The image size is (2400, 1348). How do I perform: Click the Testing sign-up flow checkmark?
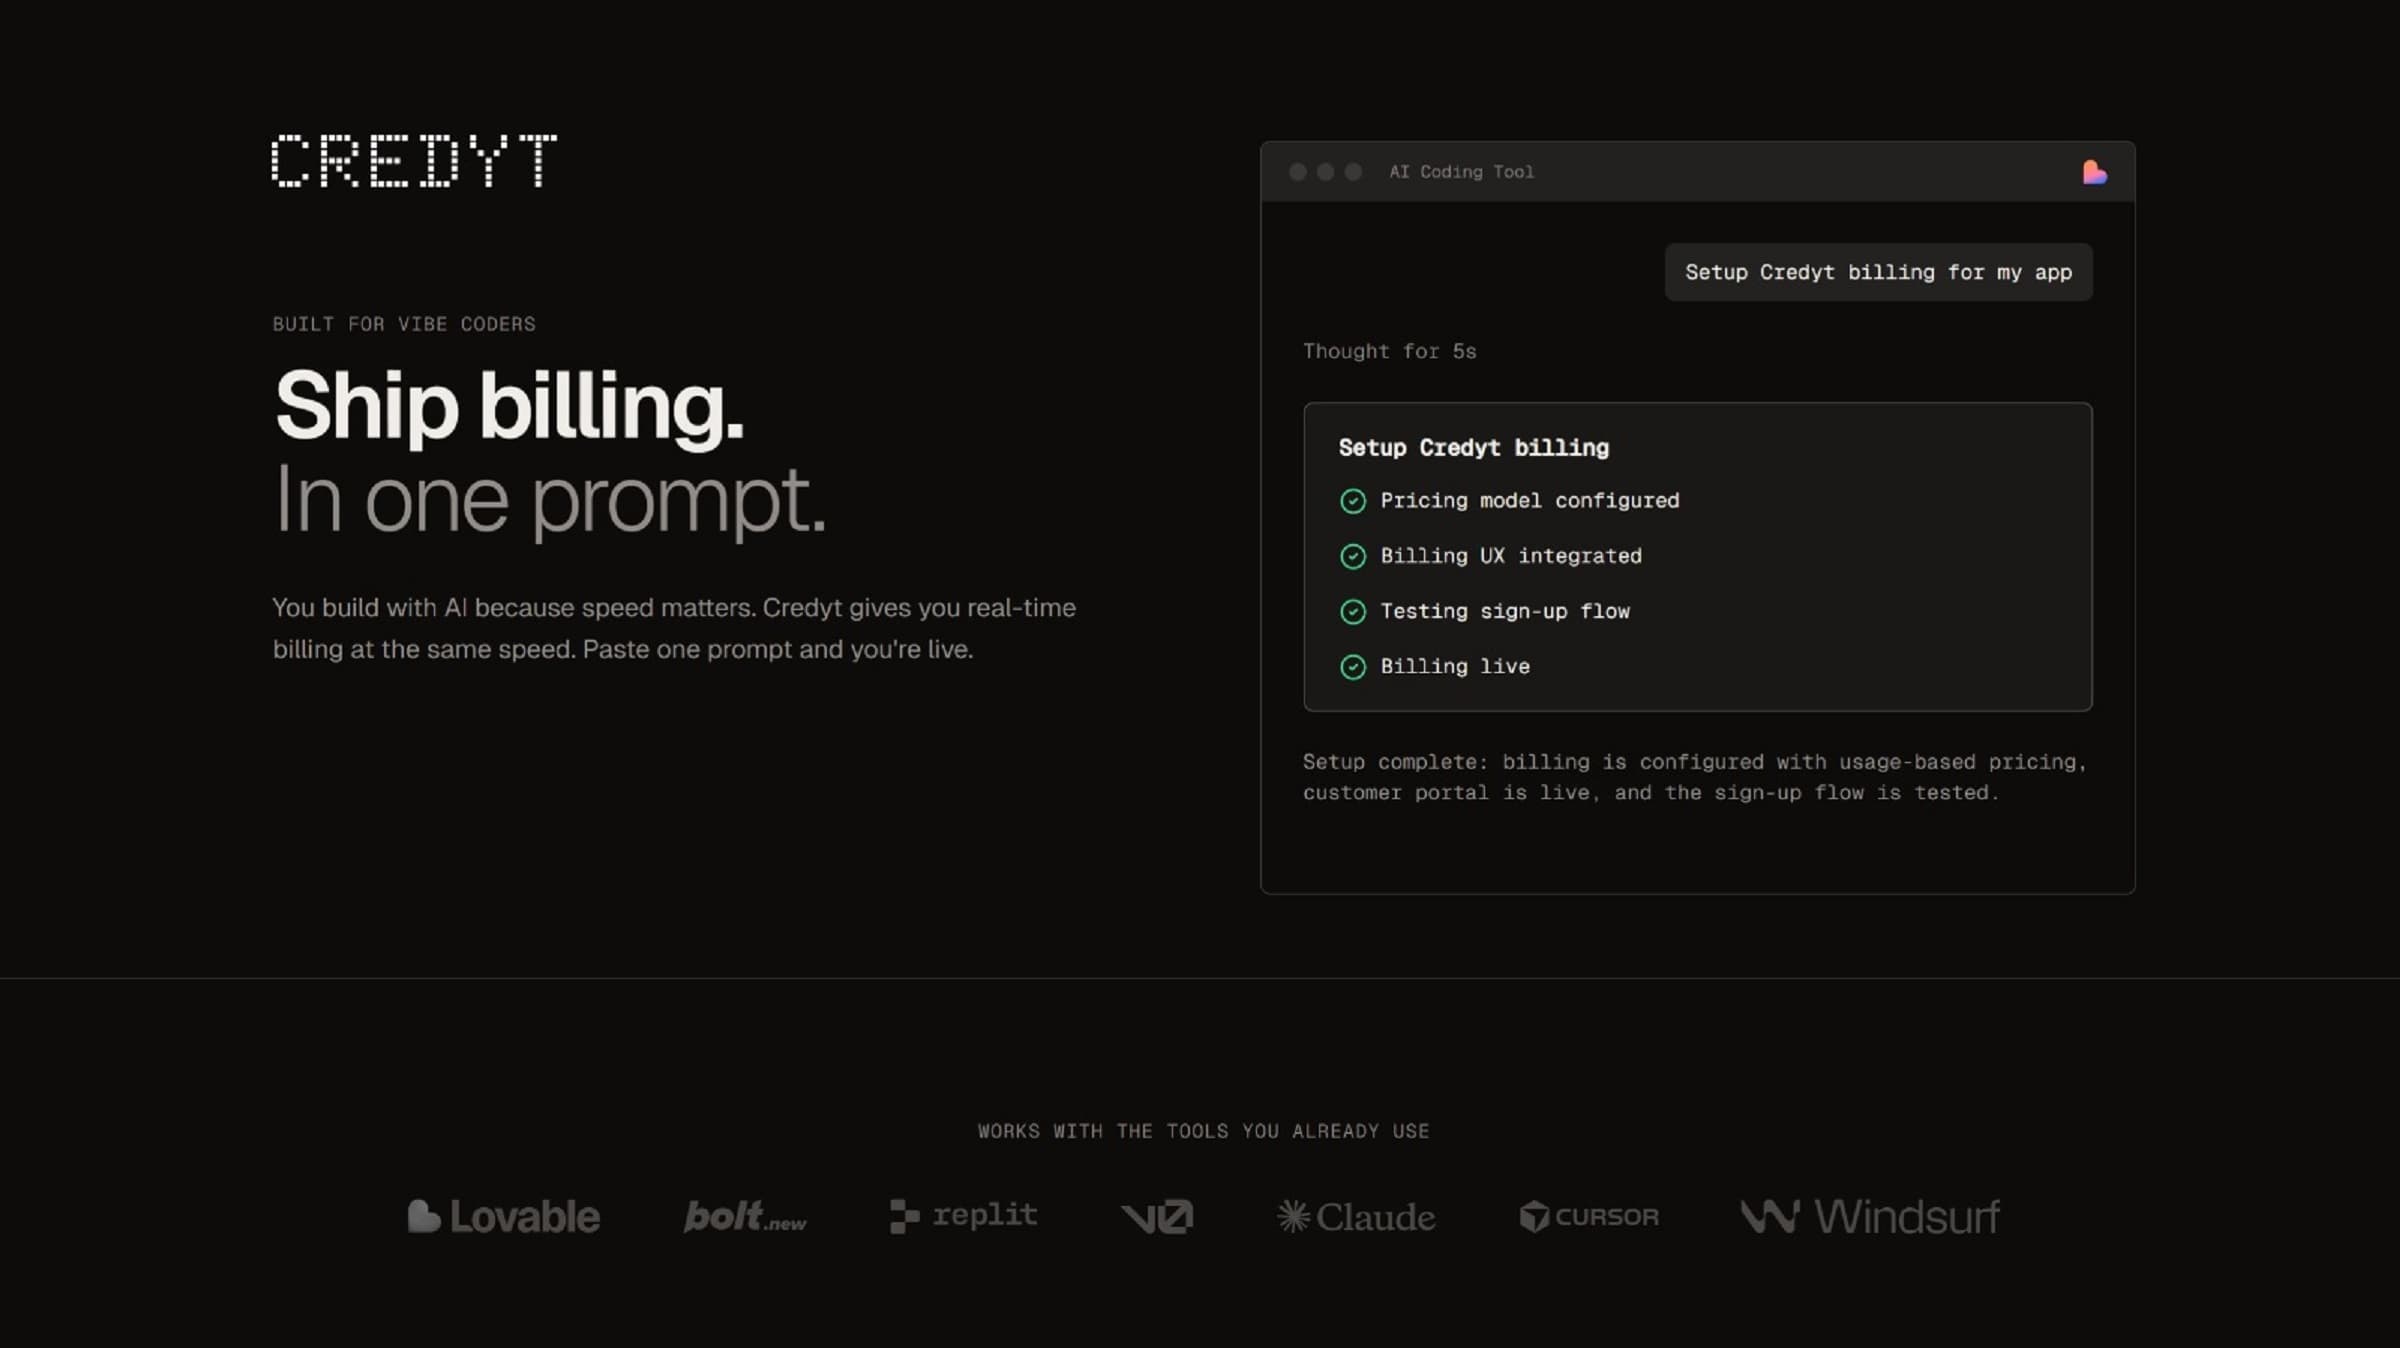point(1352,611)
